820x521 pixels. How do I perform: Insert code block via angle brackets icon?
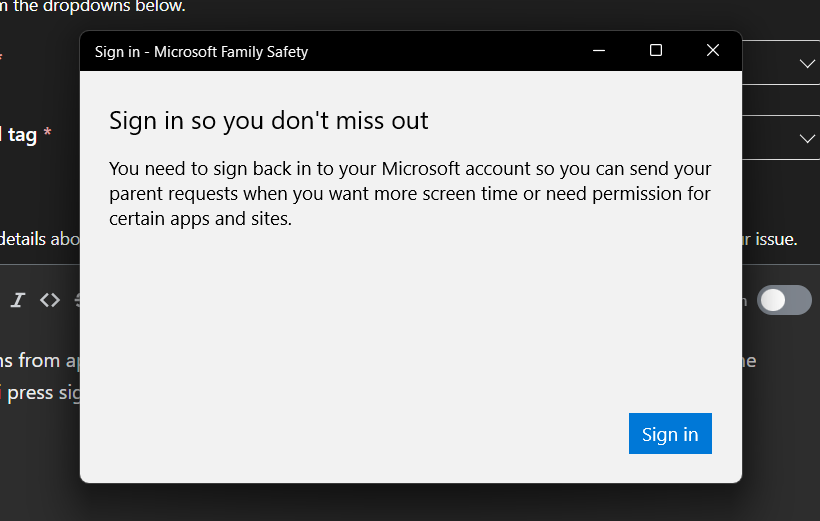(50, 300)
